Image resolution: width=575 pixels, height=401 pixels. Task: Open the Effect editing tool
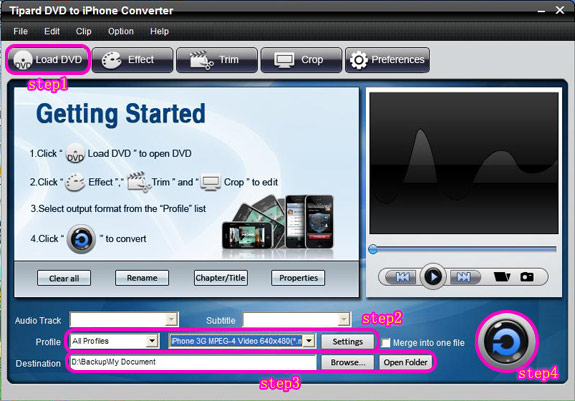pyautogui.click(x=132, y=60)
